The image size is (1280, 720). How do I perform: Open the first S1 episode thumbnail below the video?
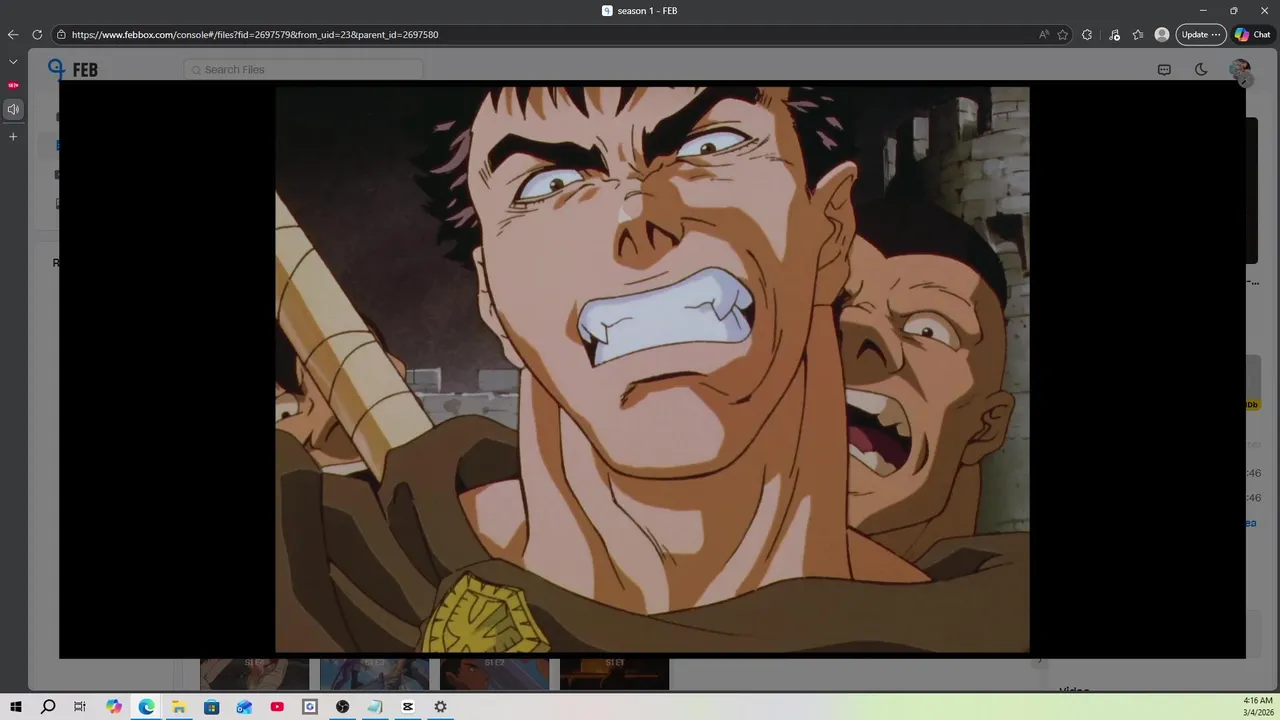click(254, 674)
